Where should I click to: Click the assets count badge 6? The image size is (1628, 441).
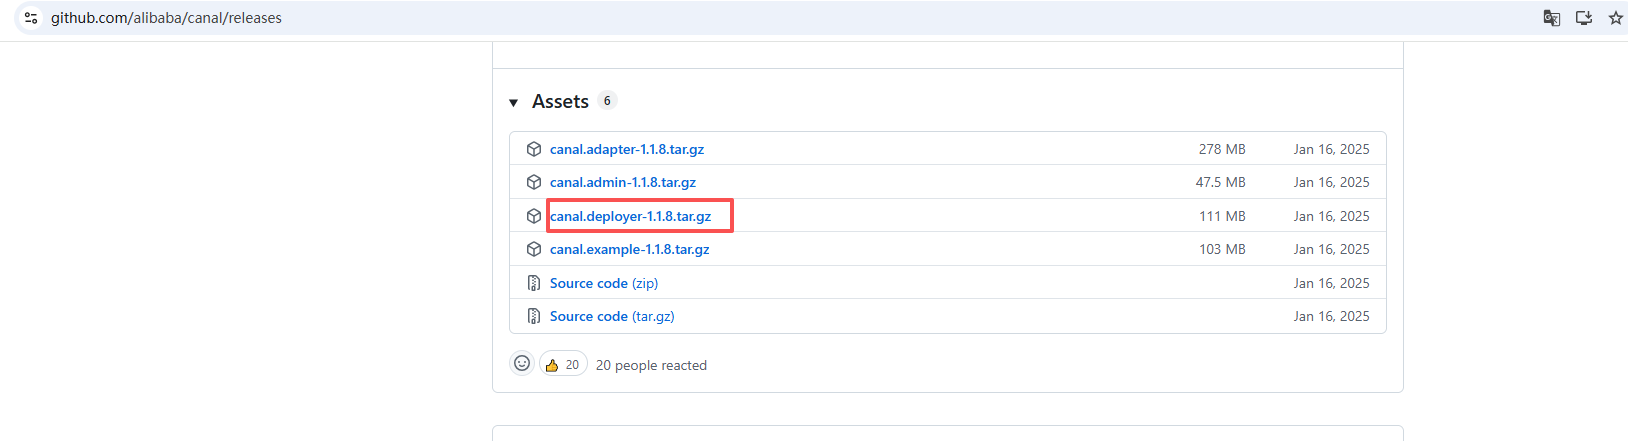pos(607,101)
